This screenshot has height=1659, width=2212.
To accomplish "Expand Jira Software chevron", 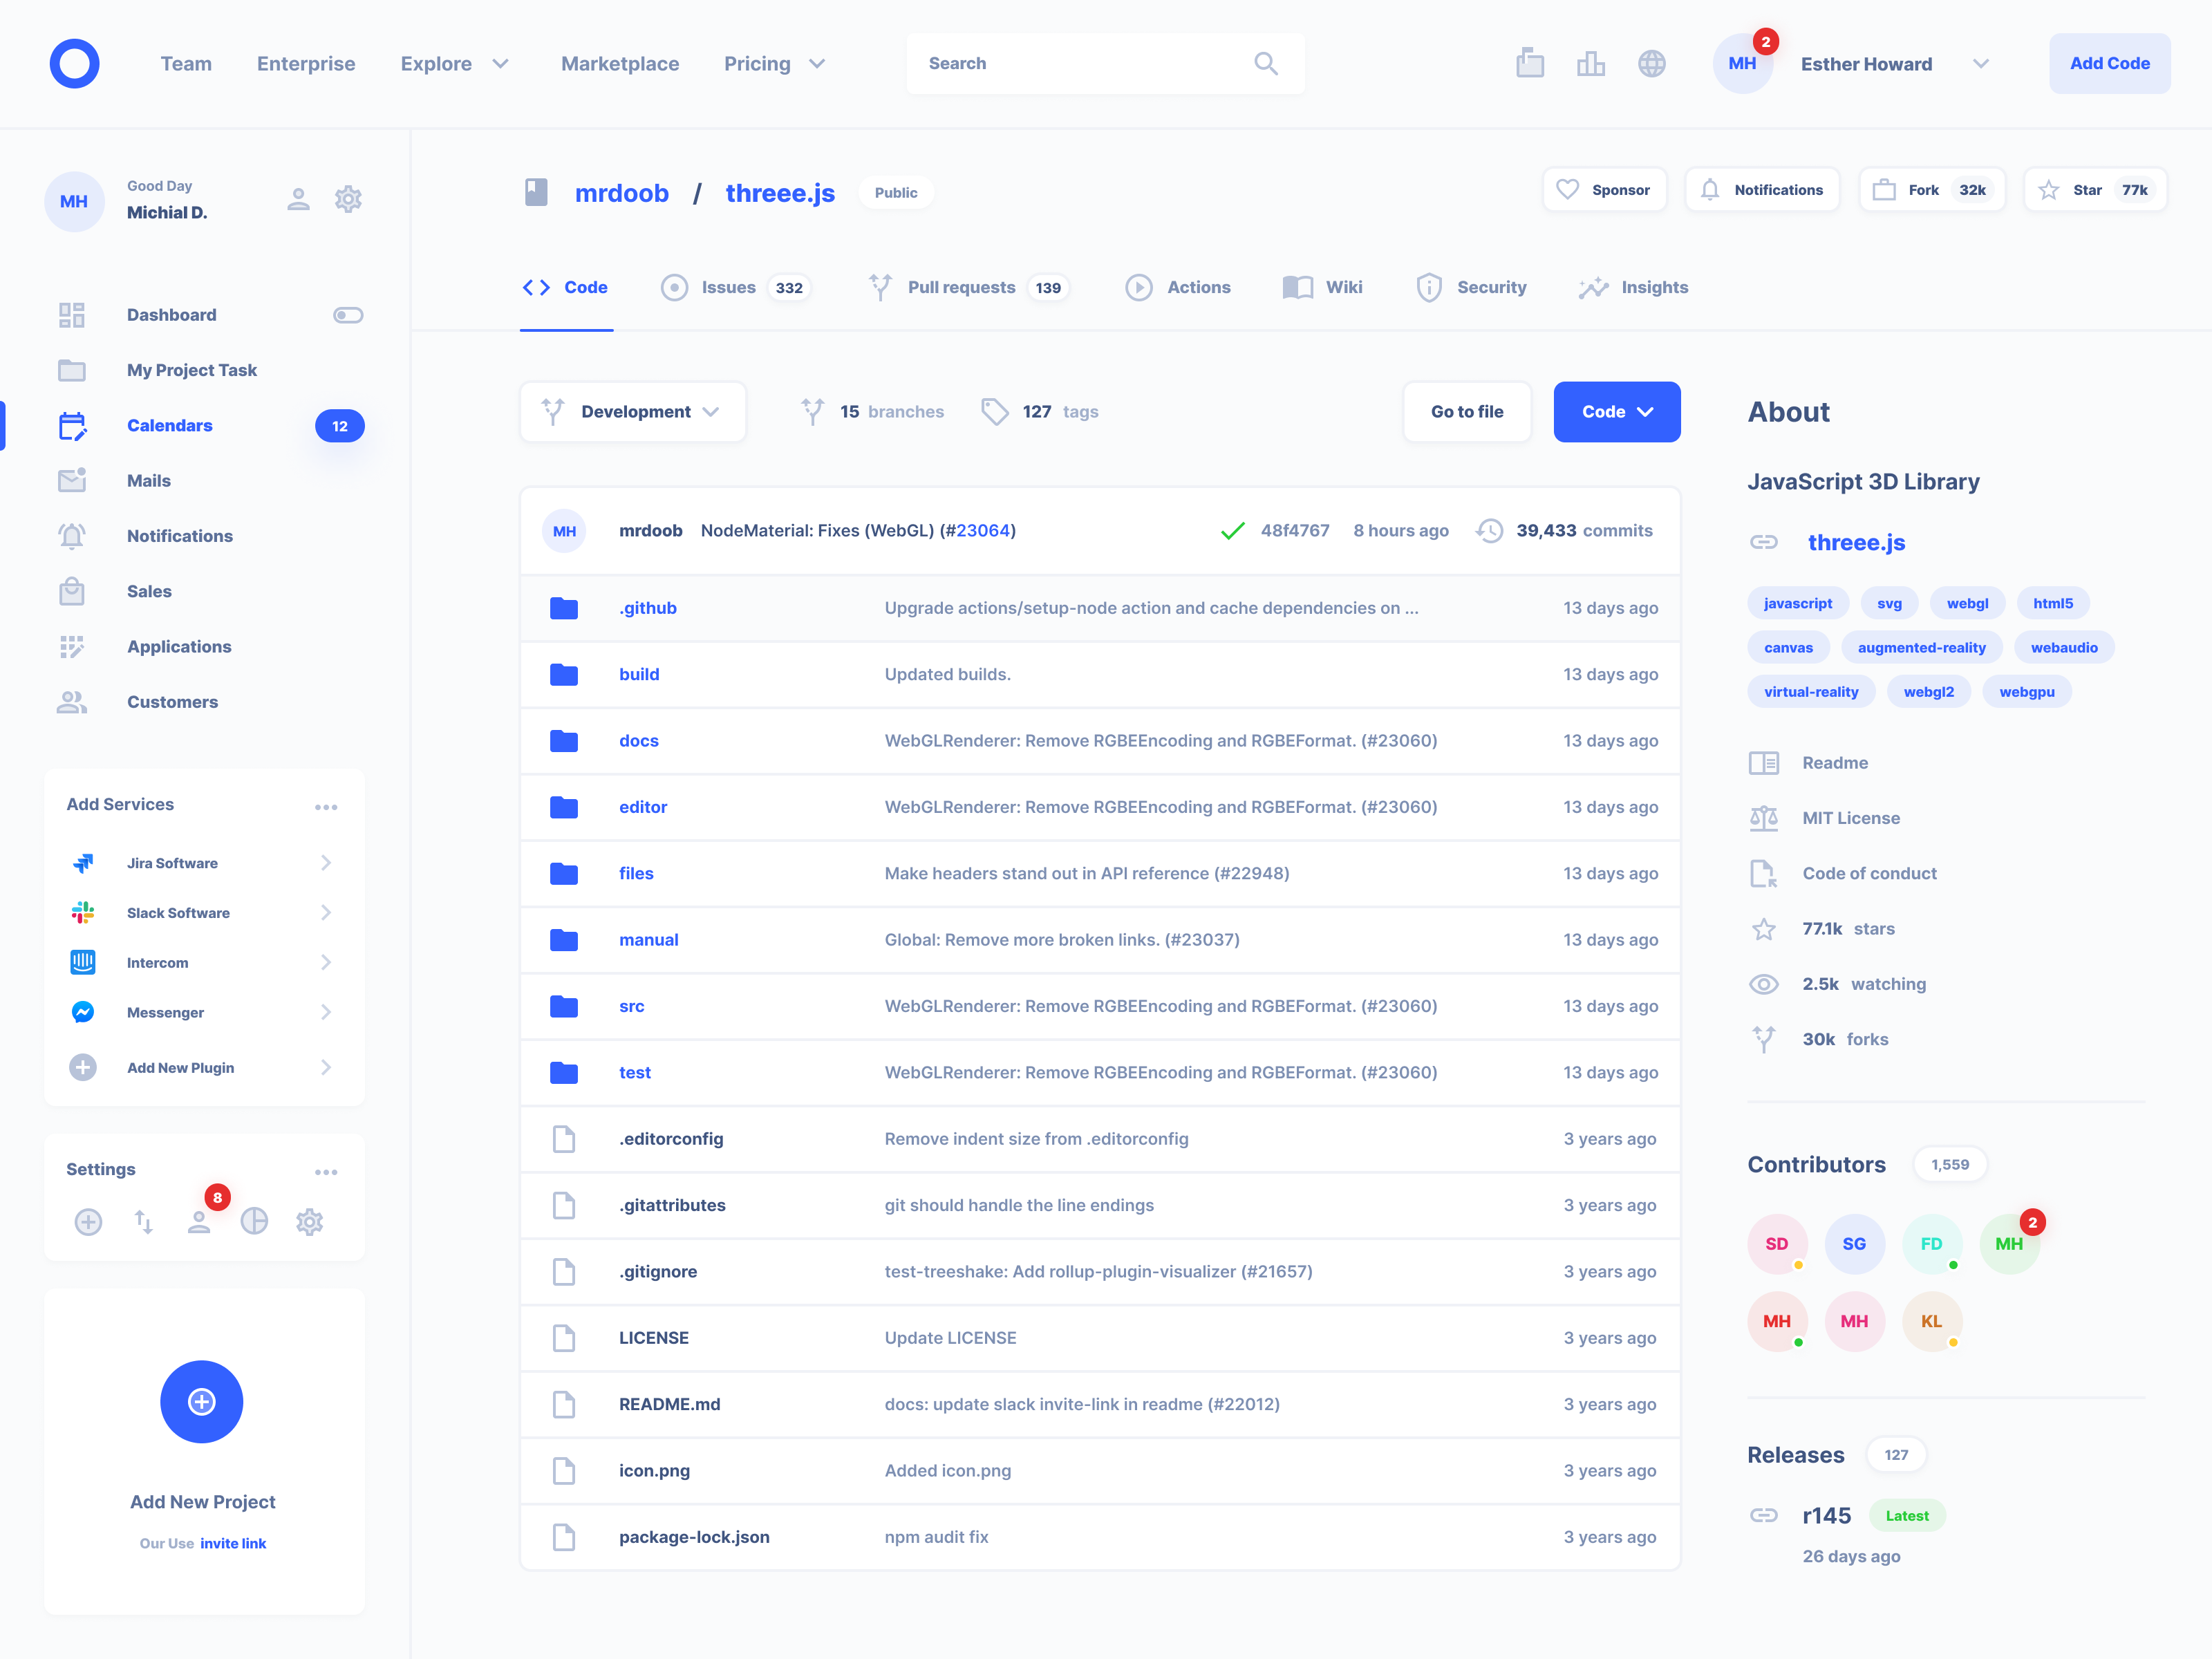I will click(326, 863).
